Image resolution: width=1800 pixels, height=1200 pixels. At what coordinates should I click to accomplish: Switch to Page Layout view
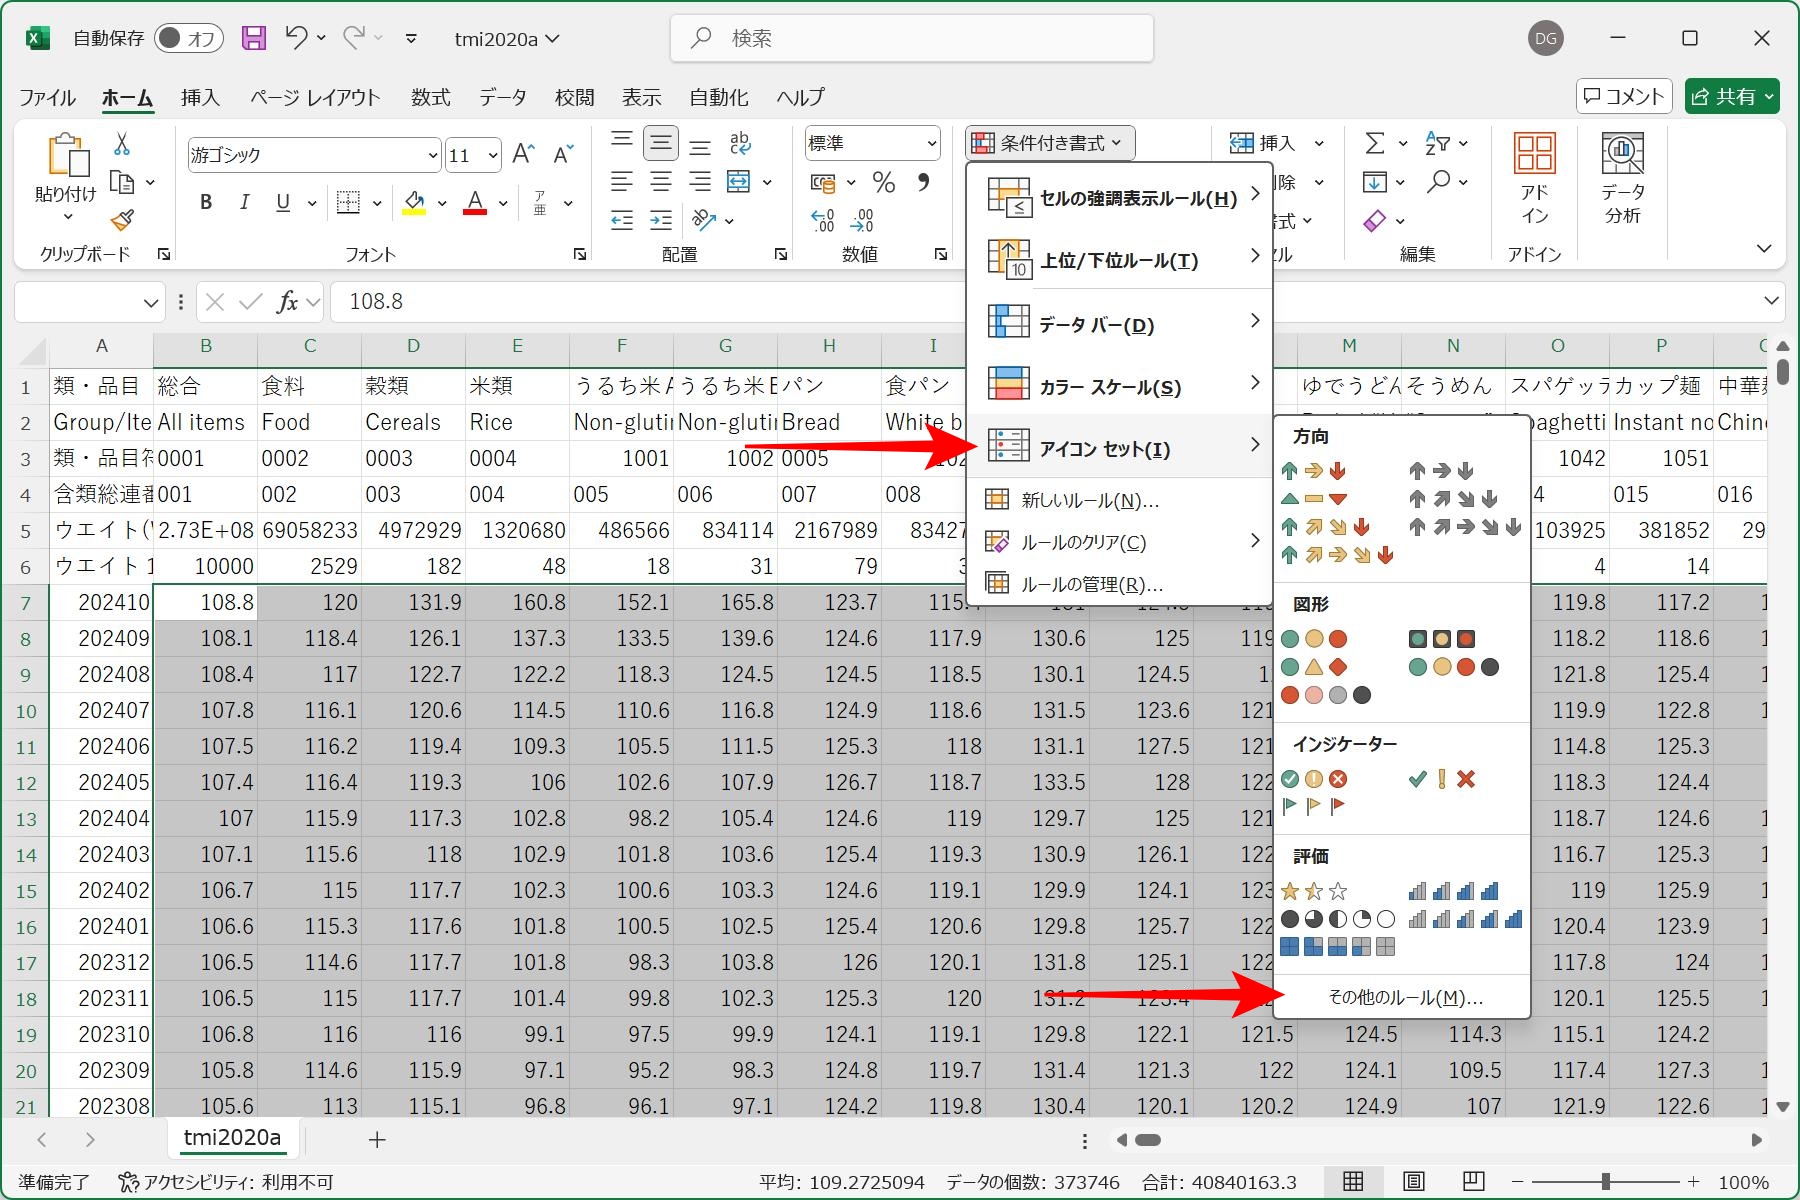1413,1181
